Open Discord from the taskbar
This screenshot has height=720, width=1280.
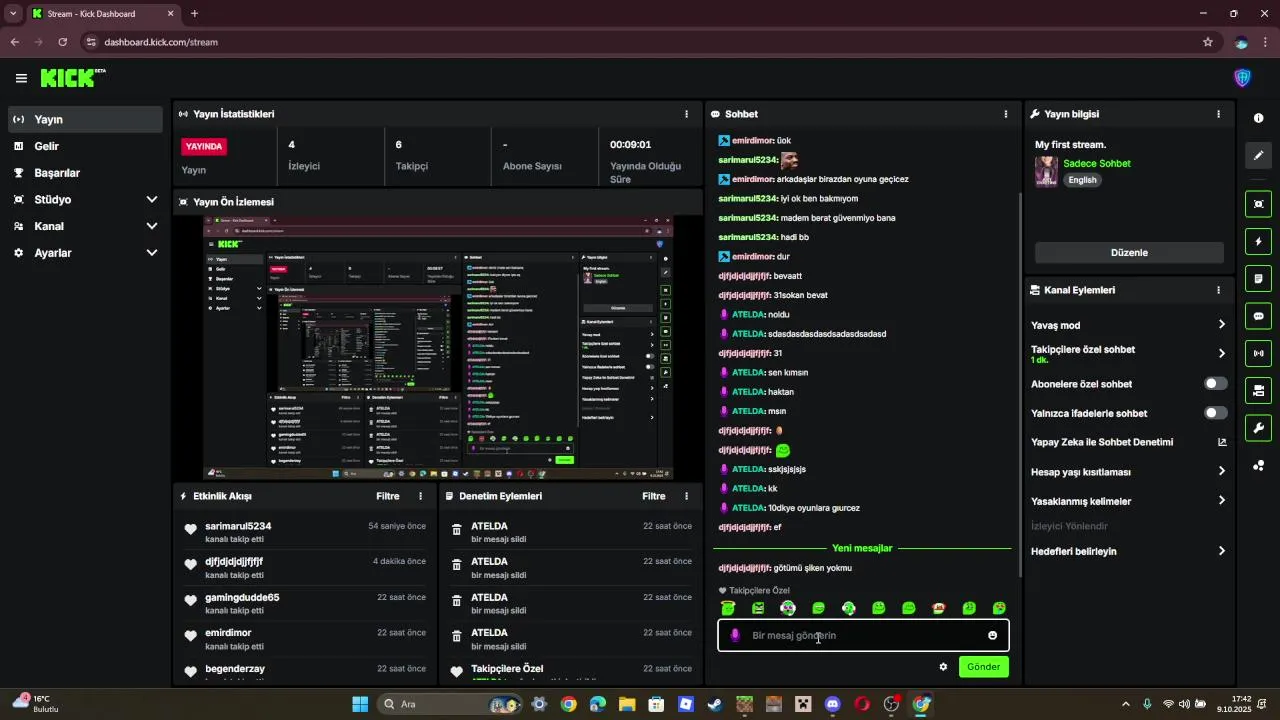pos(833,704)
